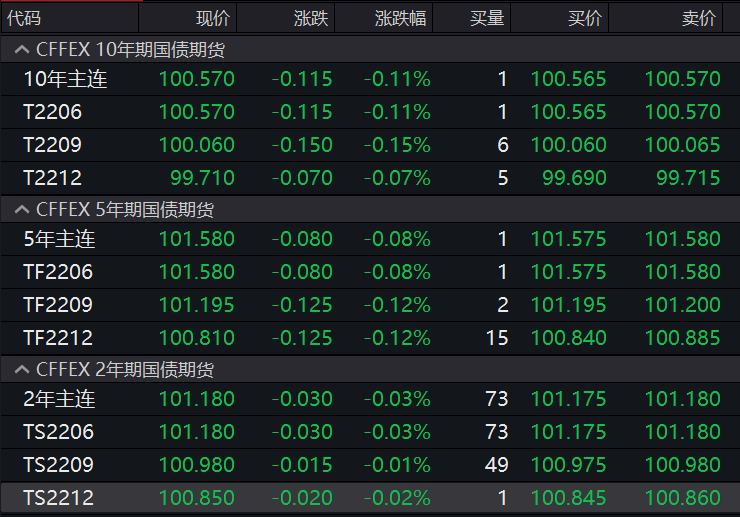The image size is (740, 517).
Task: Click TS2209 current price 100.980
Action: pyautogui.click(x=197, y=465)
